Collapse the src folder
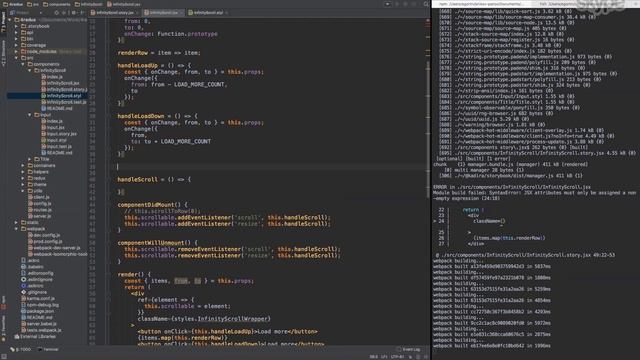Screen dimensions: 640x360 point(16,58)
